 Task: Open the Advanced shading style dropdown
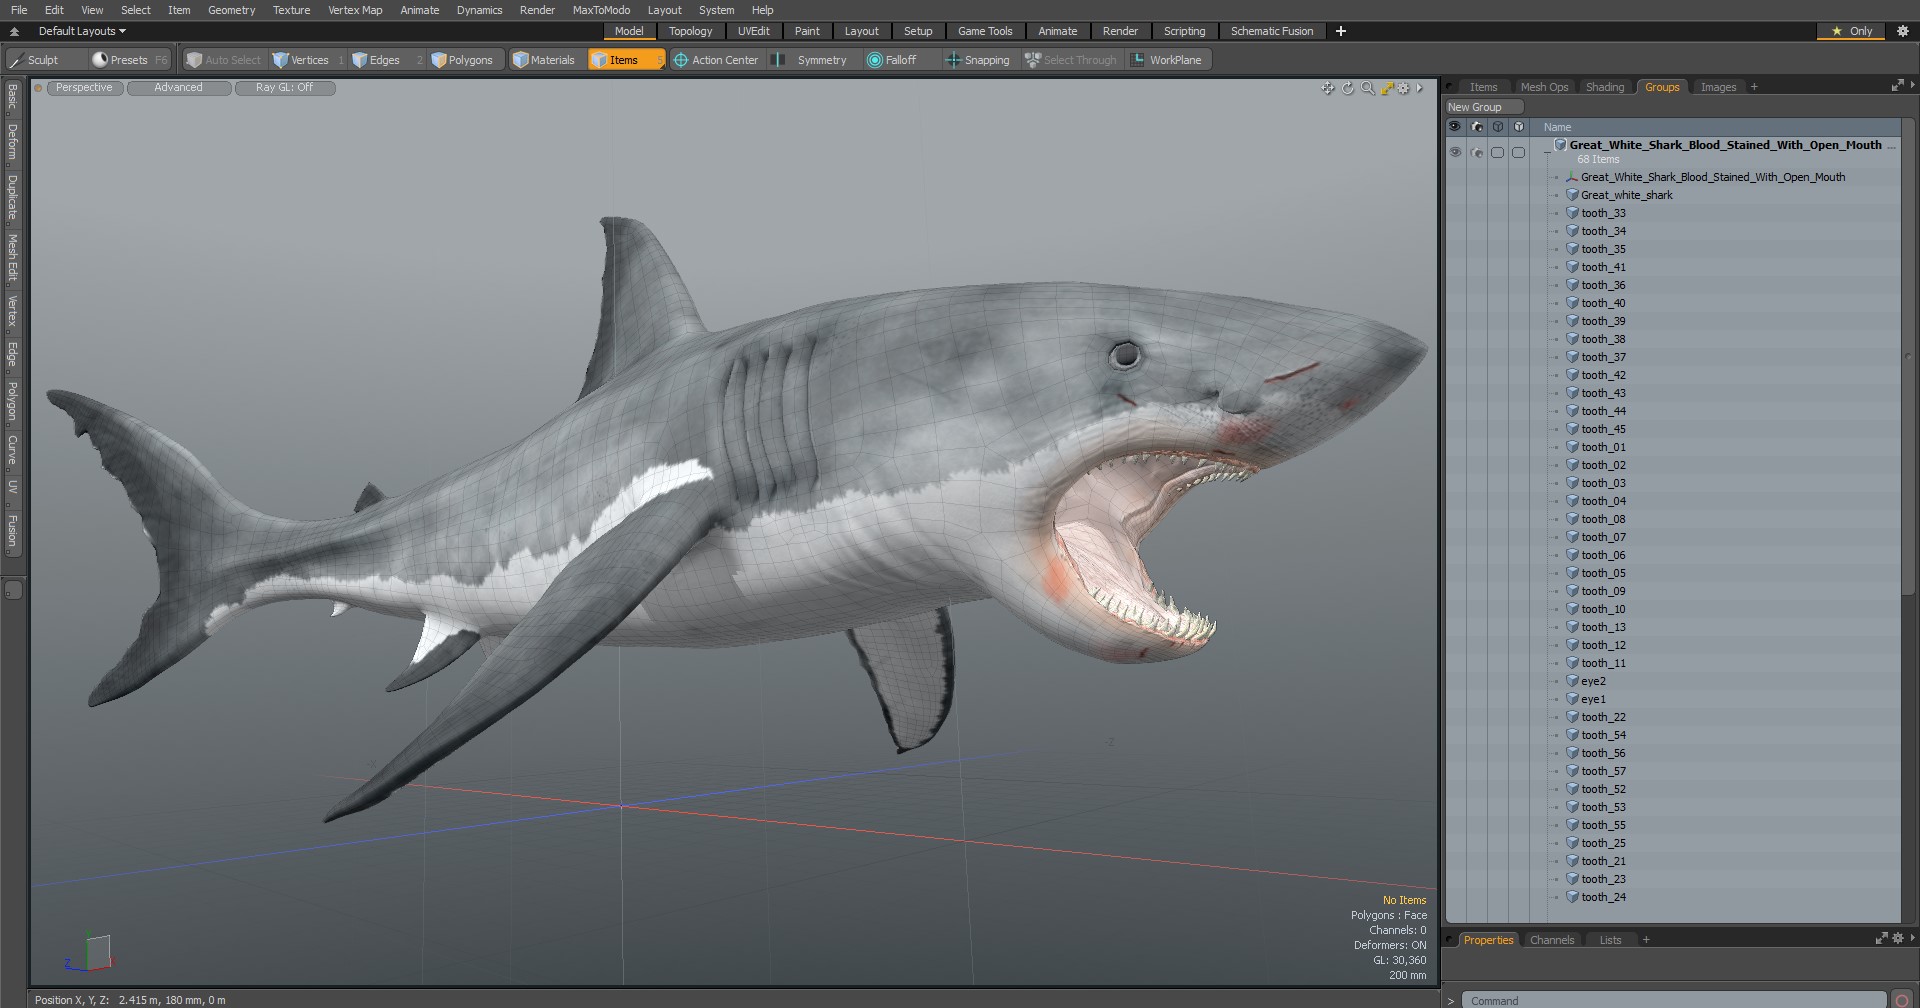pyautogui.click(x=179, y=88)
